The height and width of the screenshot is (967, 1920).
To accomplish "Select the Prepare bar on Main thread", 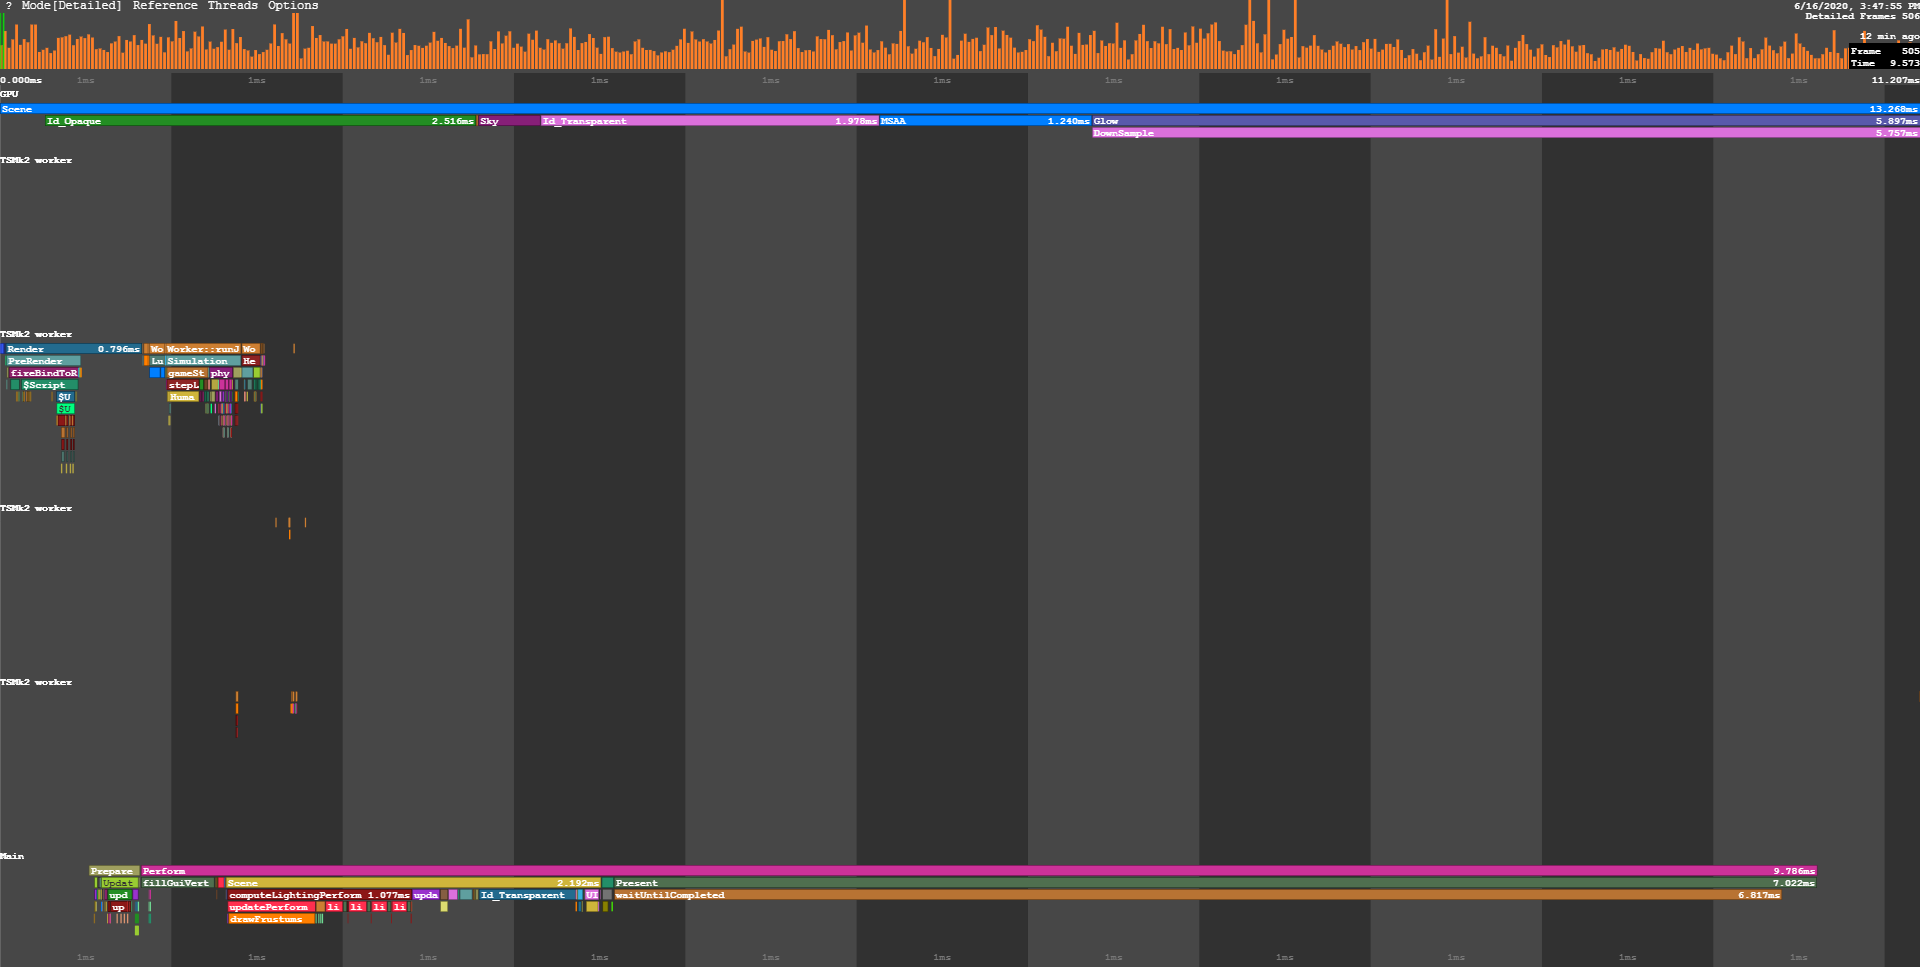I will [113, 871].
